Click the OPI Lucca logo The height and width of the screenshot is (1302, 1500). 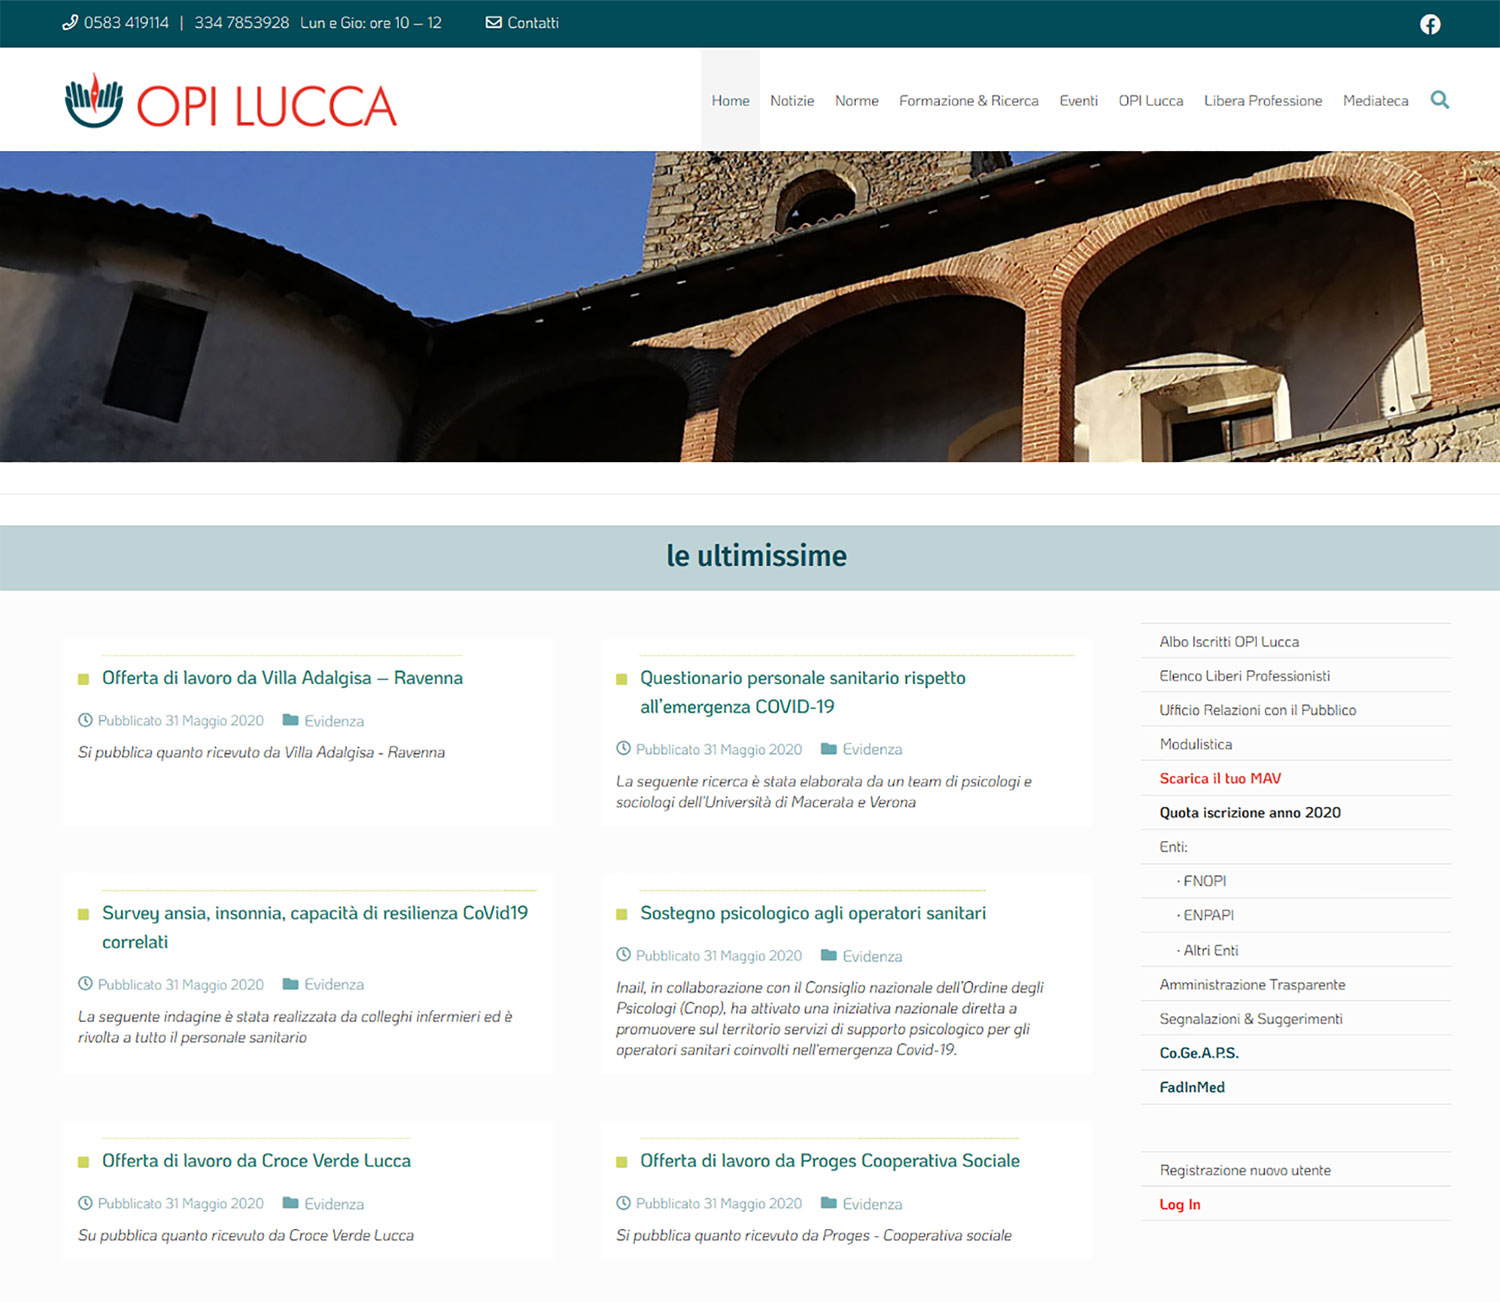pyautogui.click(x=231, y=101)
